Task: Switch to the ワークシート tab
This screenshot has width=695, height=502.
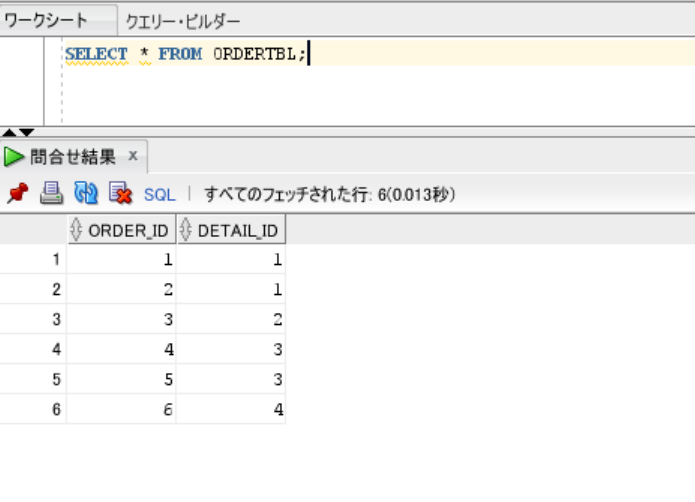Action: pos(46,20)
